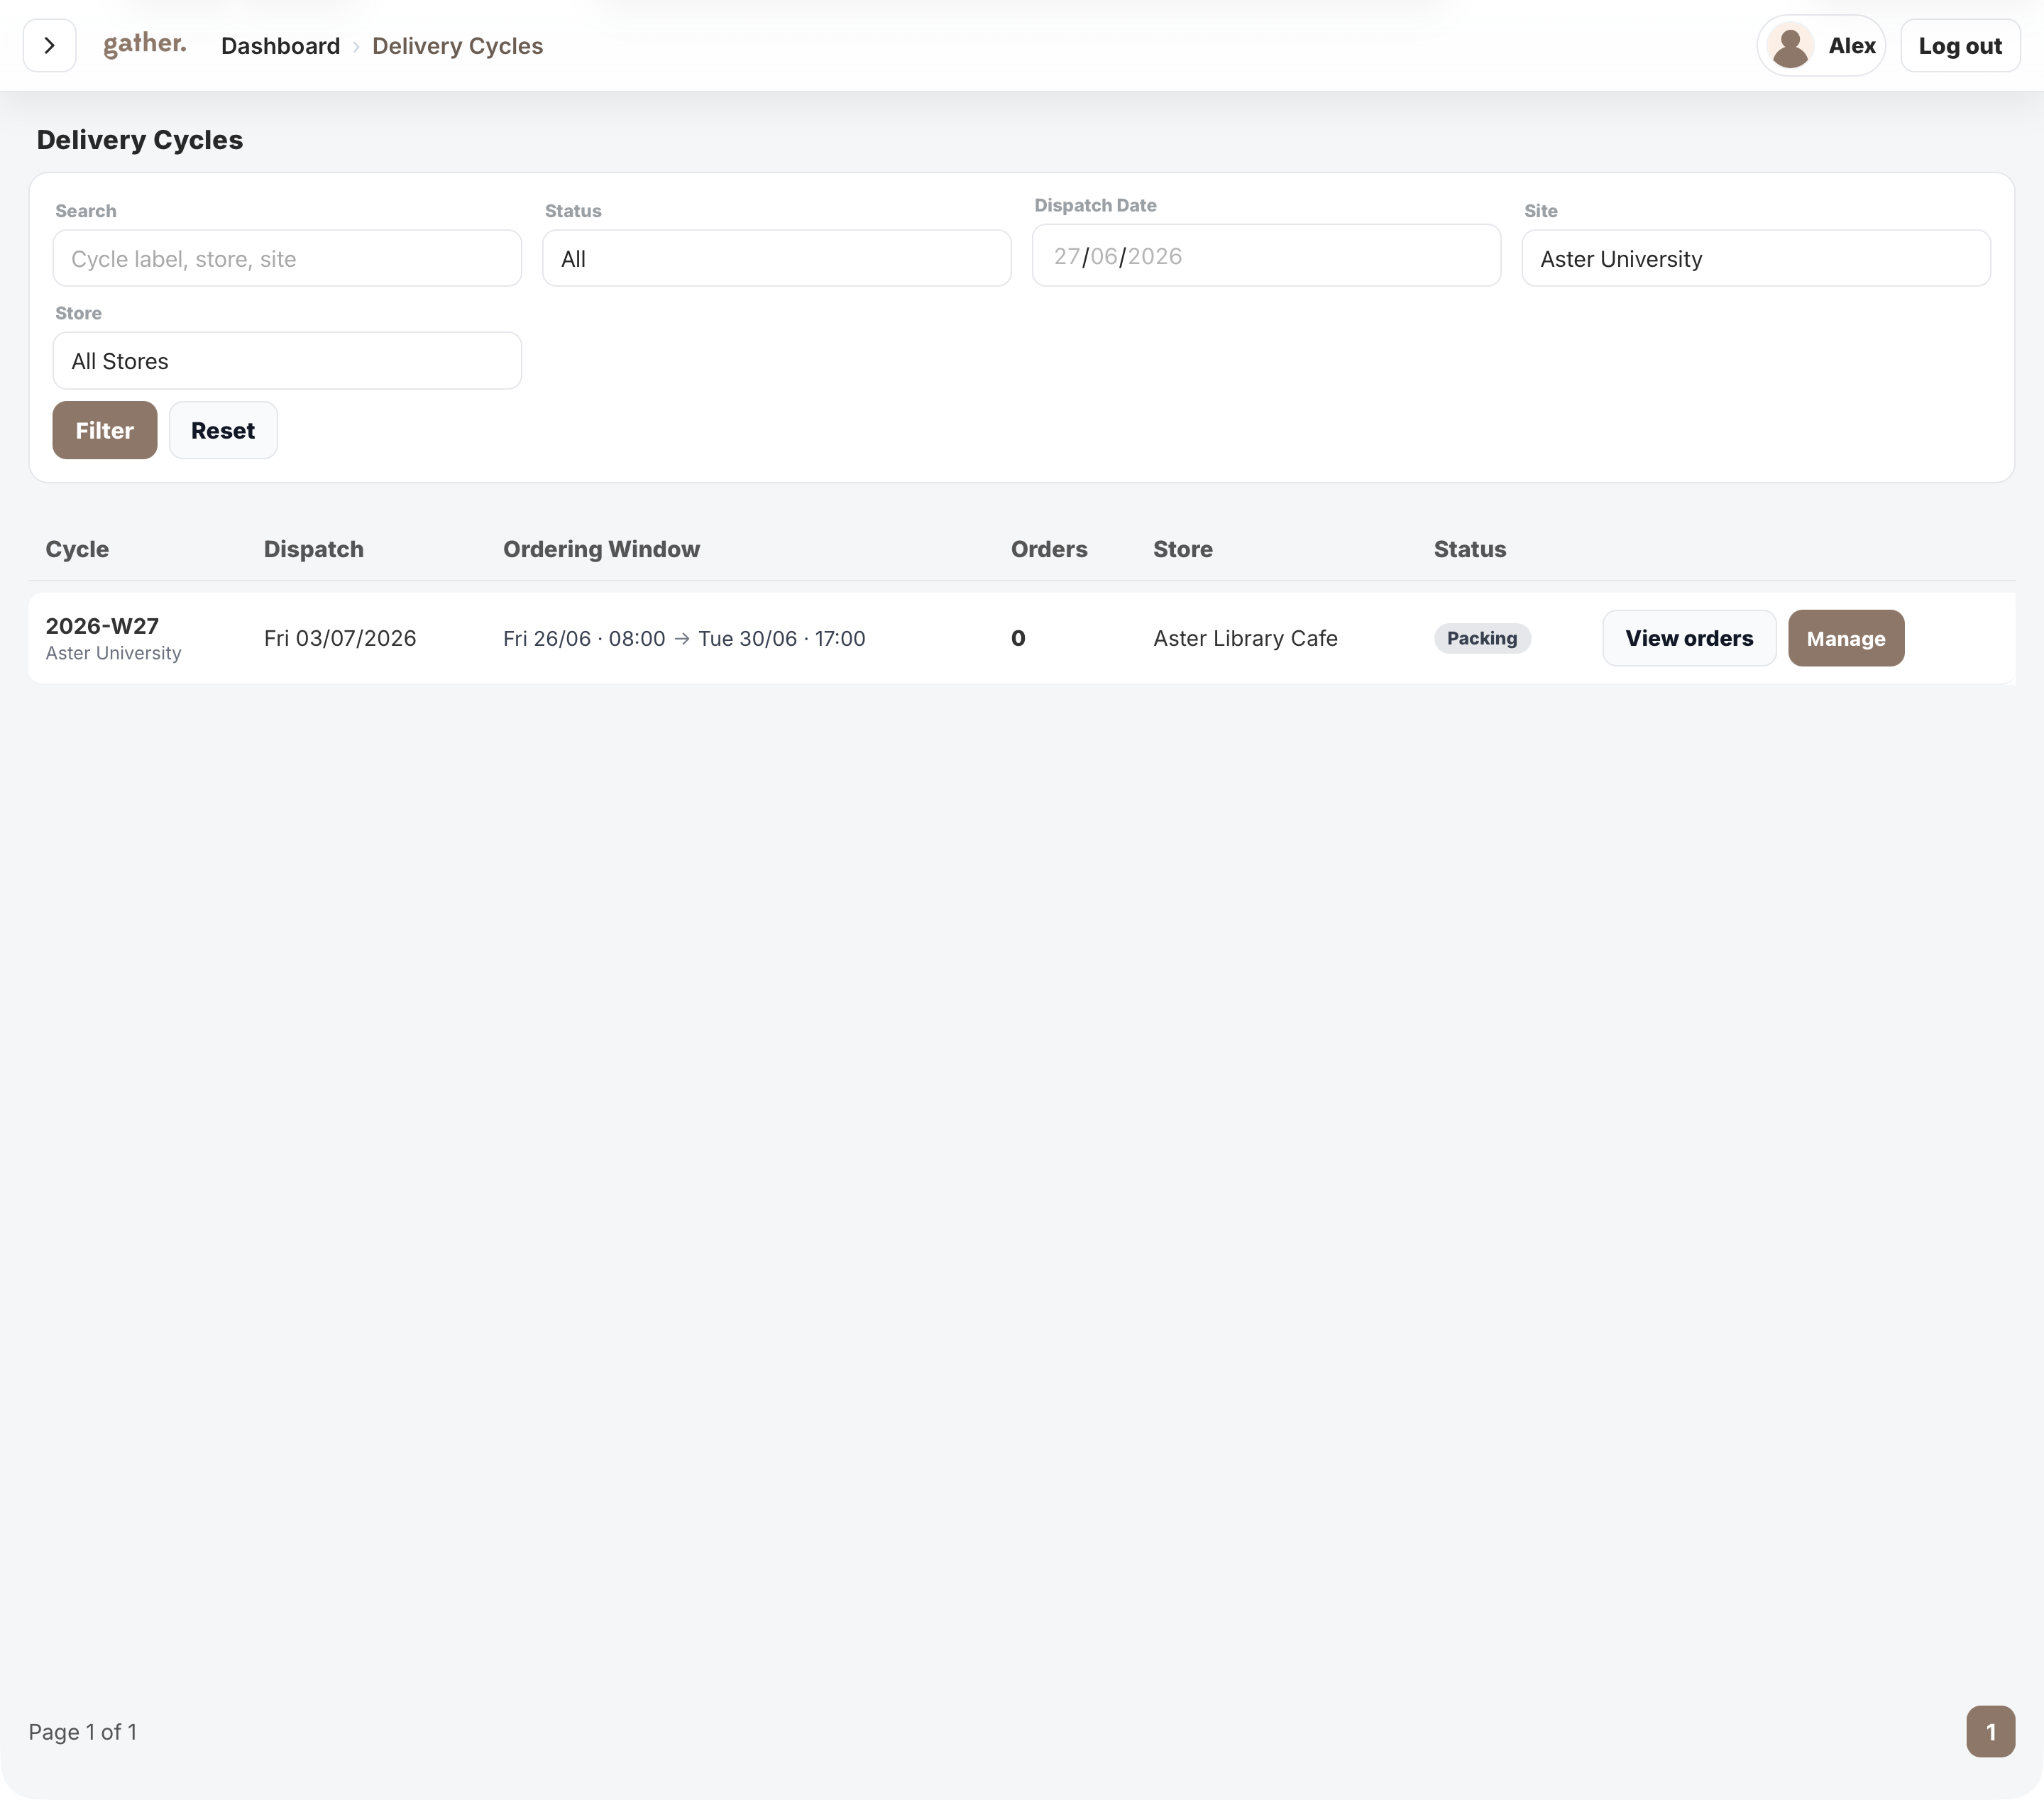Open Alex's user avatar menu
Screen dimensions: 2044x1800
pos(1820,46)
